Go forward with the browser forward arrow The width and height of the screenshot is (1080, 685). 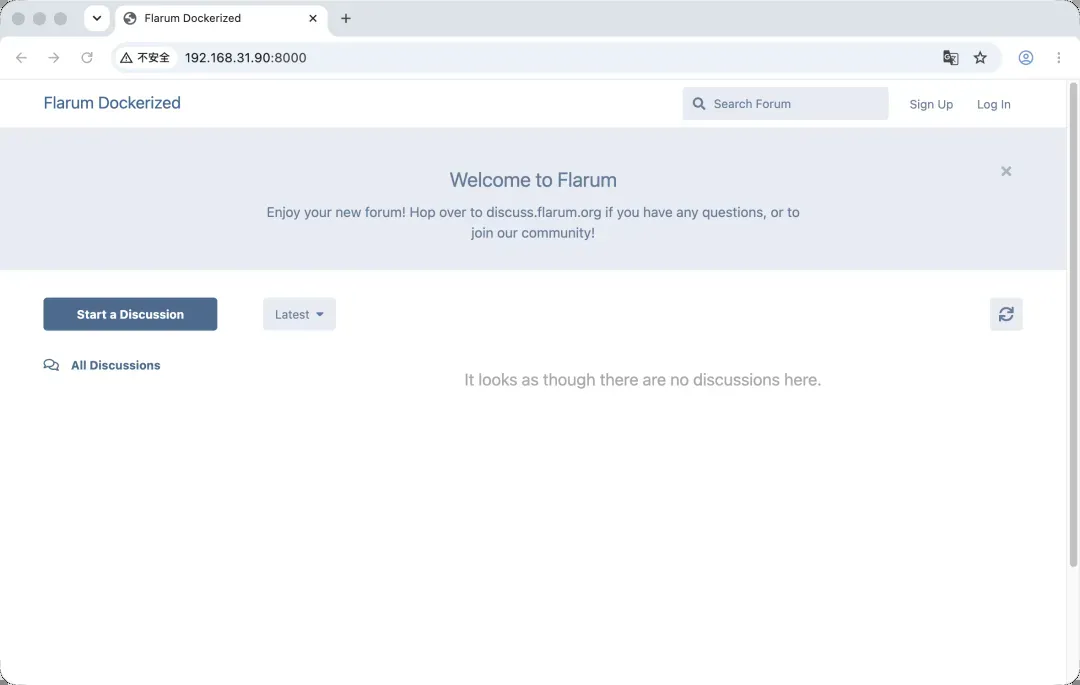tap(54, 58)
